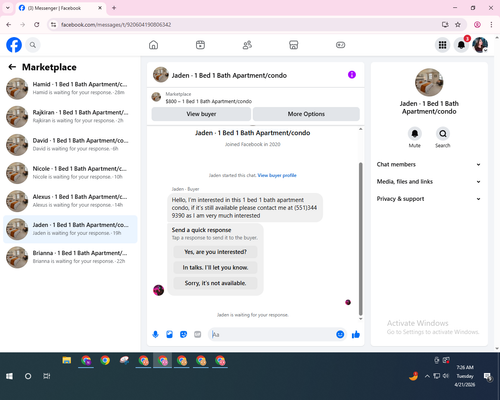Reload the page with browser refresh icon
The image size is (500, 400).
tap(37, 25)
